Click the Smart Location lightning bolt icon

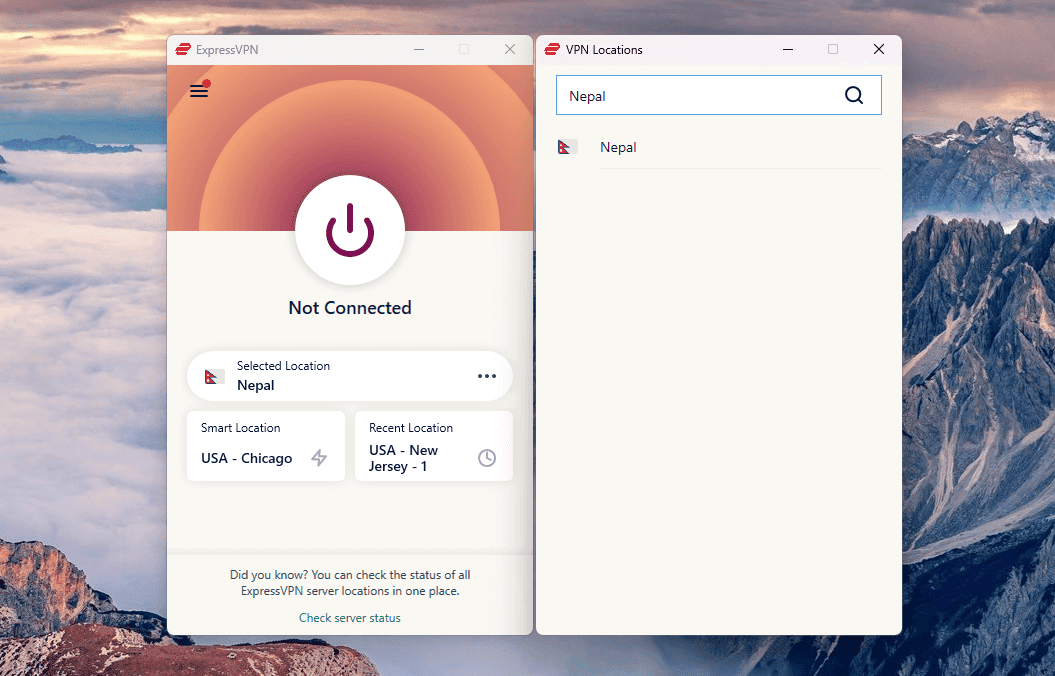[319, 458]
